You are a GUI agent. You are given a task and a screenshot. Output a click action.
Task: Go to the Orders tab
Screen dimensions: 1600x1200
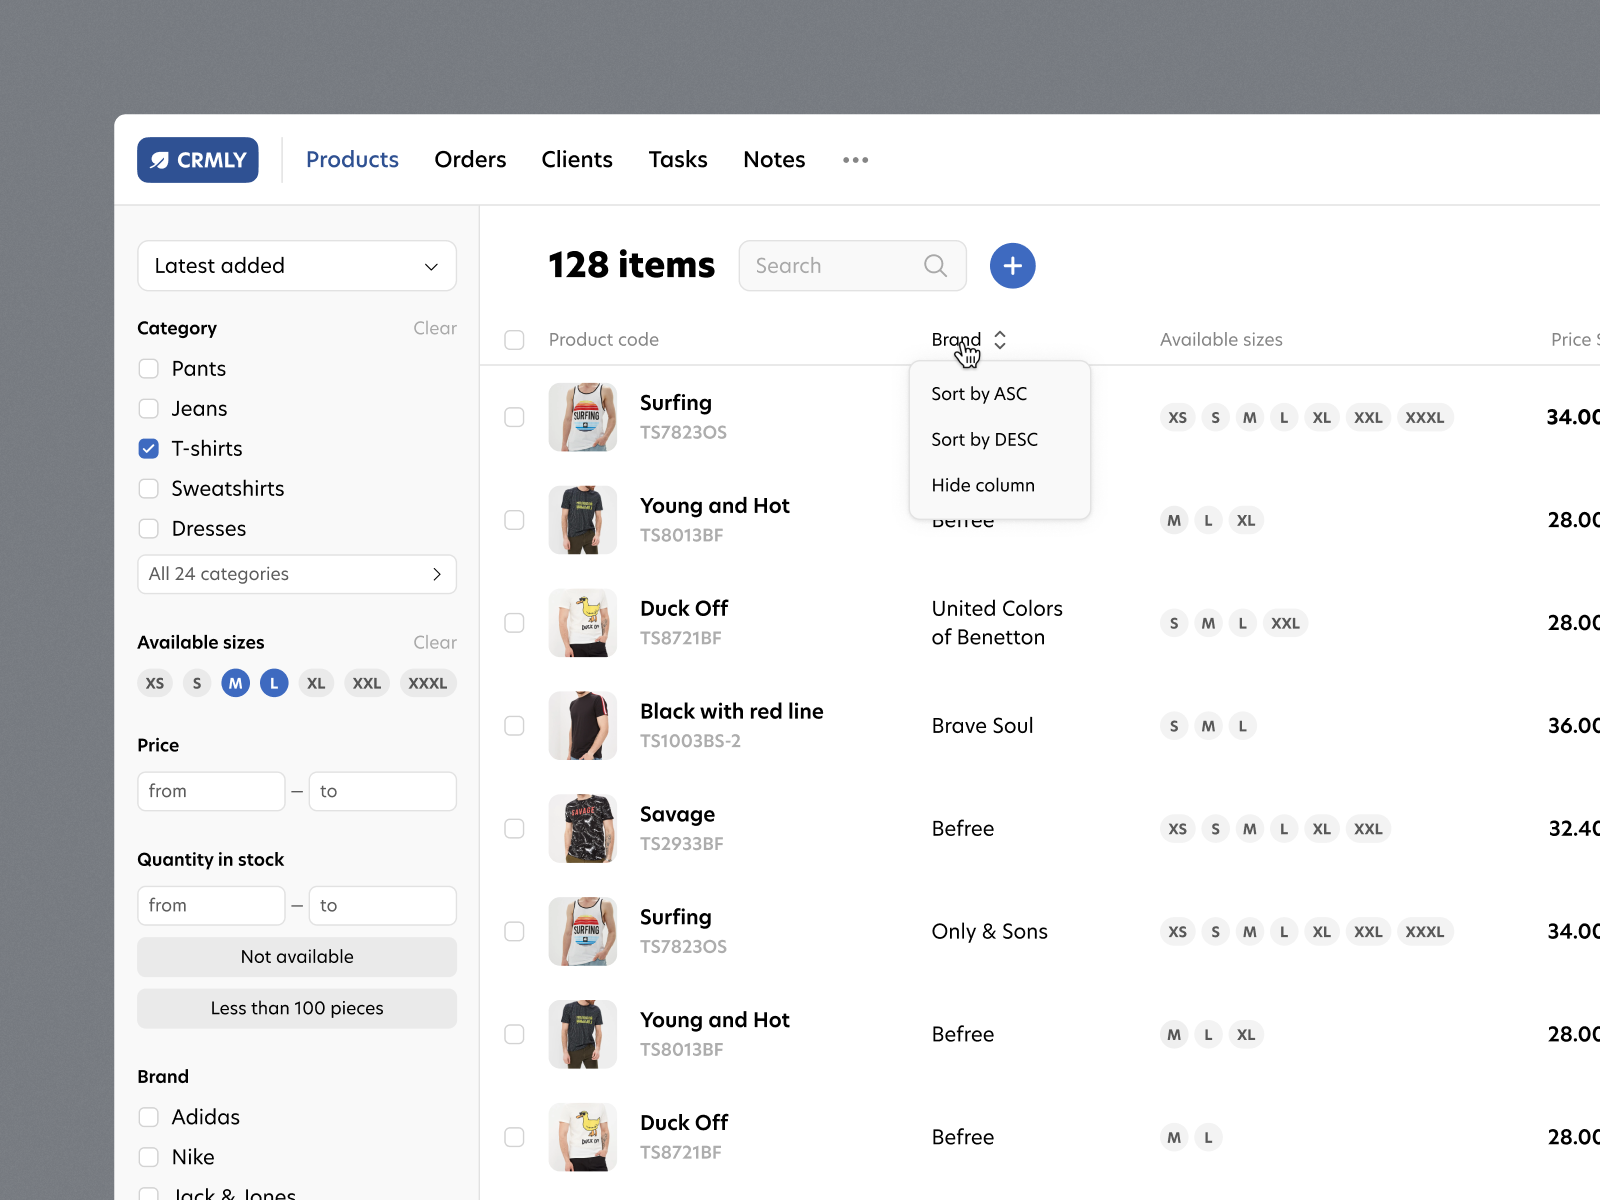[470, 160]
